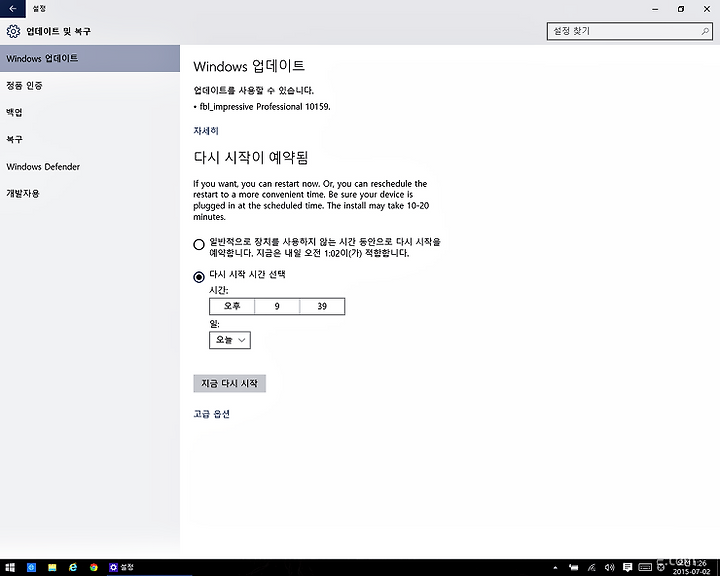Image resolution: width=720 pixels, height=576 pixels.
Task: Open the 개발자용 sidebar section
Action: pos(90,193)
